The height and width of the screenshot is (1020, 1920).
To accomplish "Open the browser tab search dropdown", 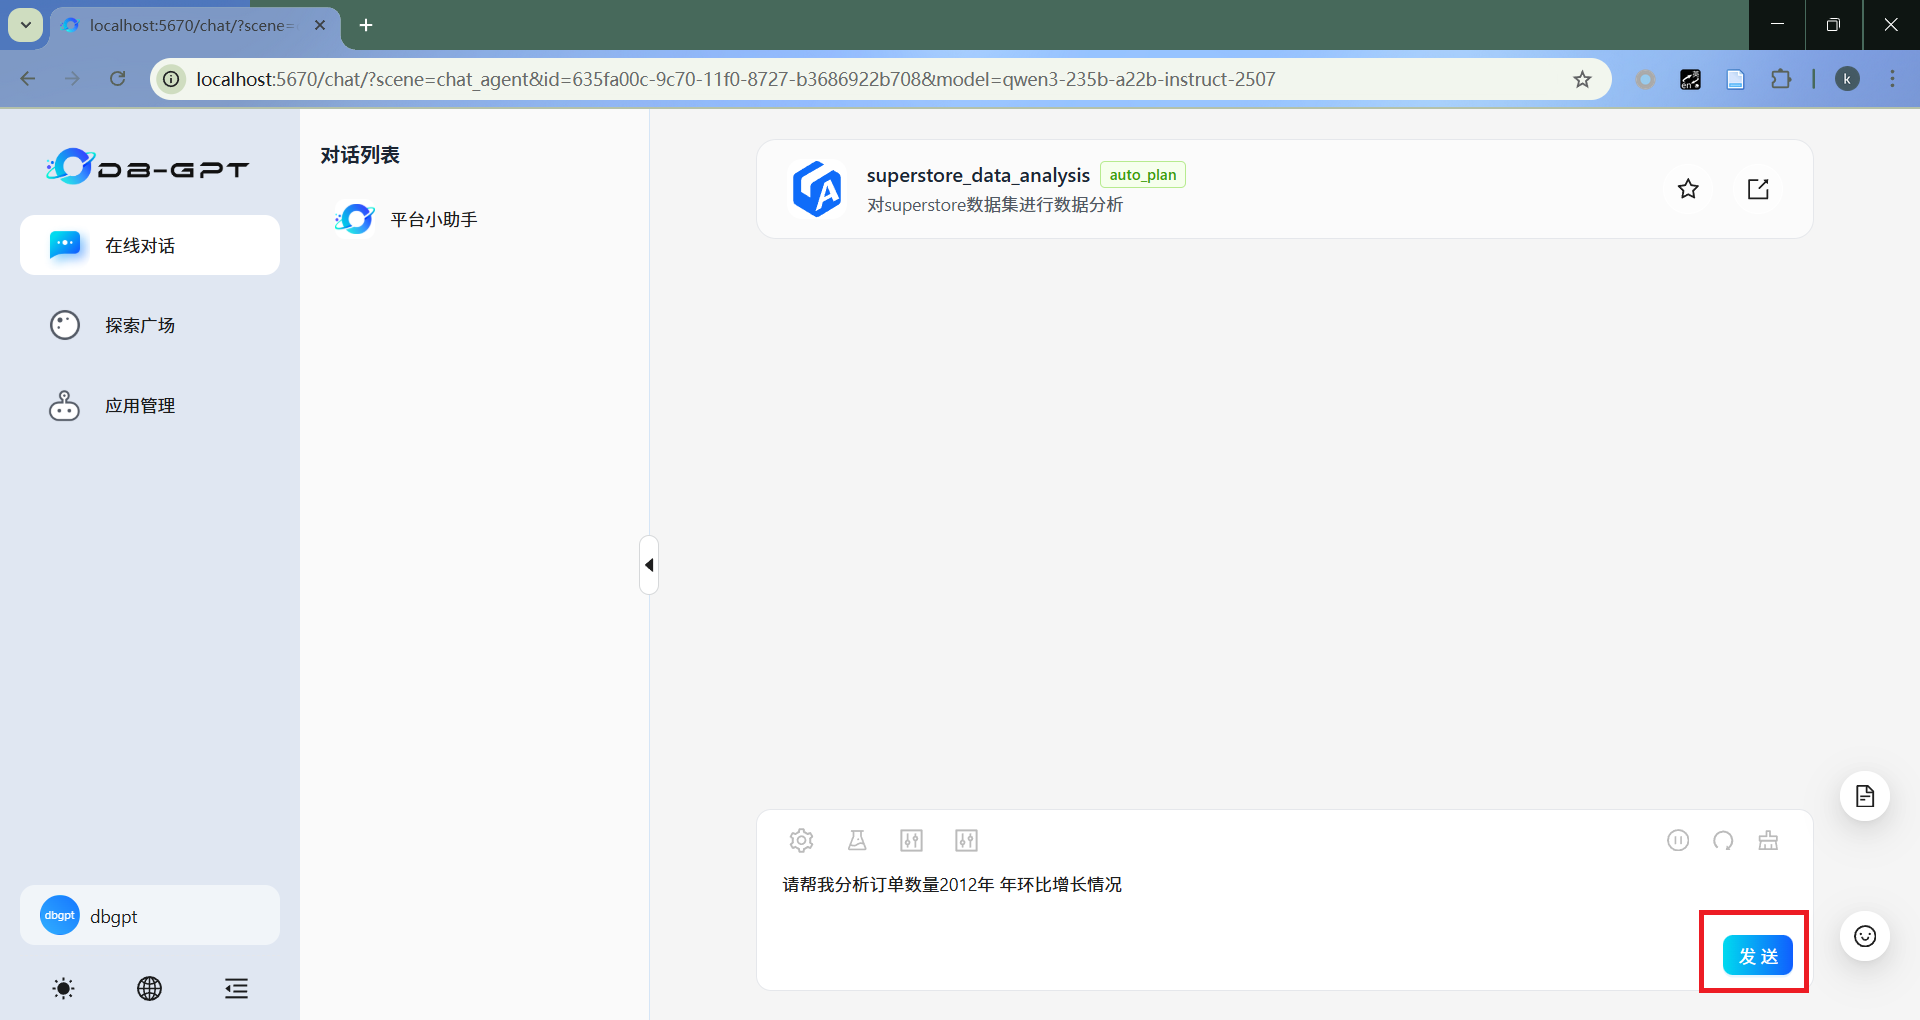I will [x=26, y=25].
